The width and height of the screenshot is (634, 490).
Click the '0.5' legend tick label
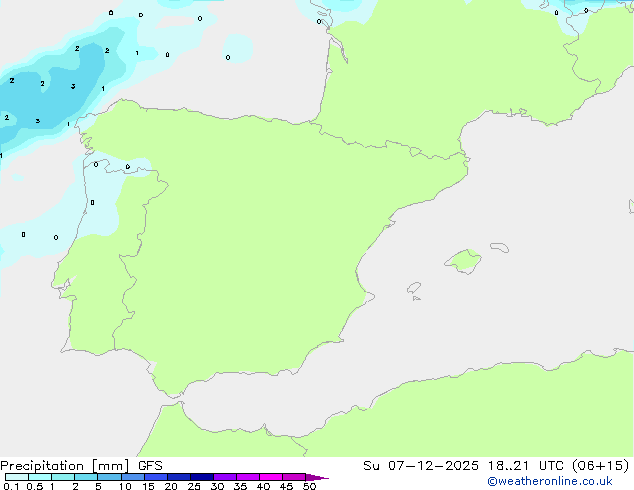click(x=35, y=486)
